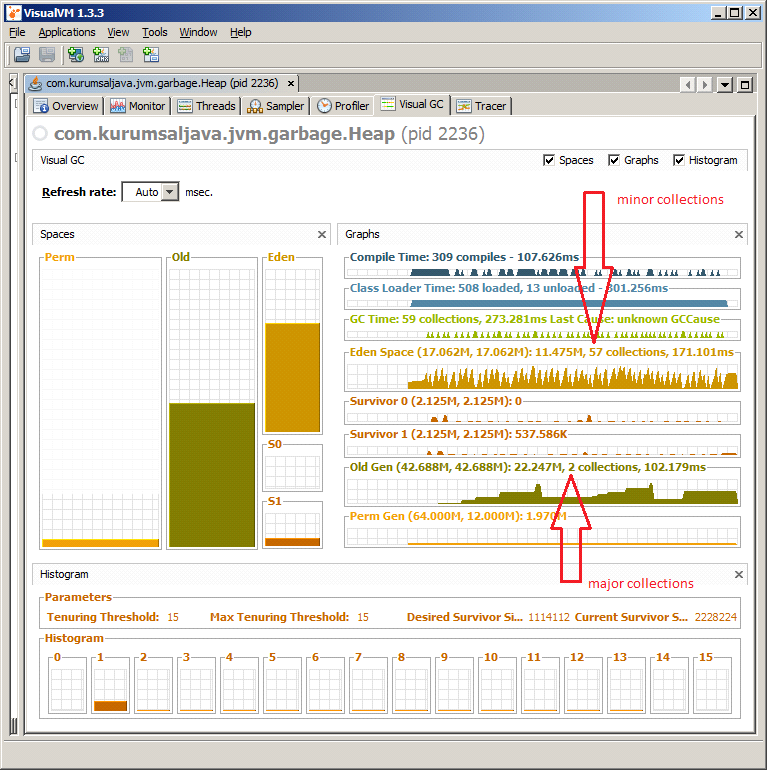Image resolution: width=767 pixels, height=770 pixels.
Task: Close the Histogram panel
Action: click(x=739, y=574)
